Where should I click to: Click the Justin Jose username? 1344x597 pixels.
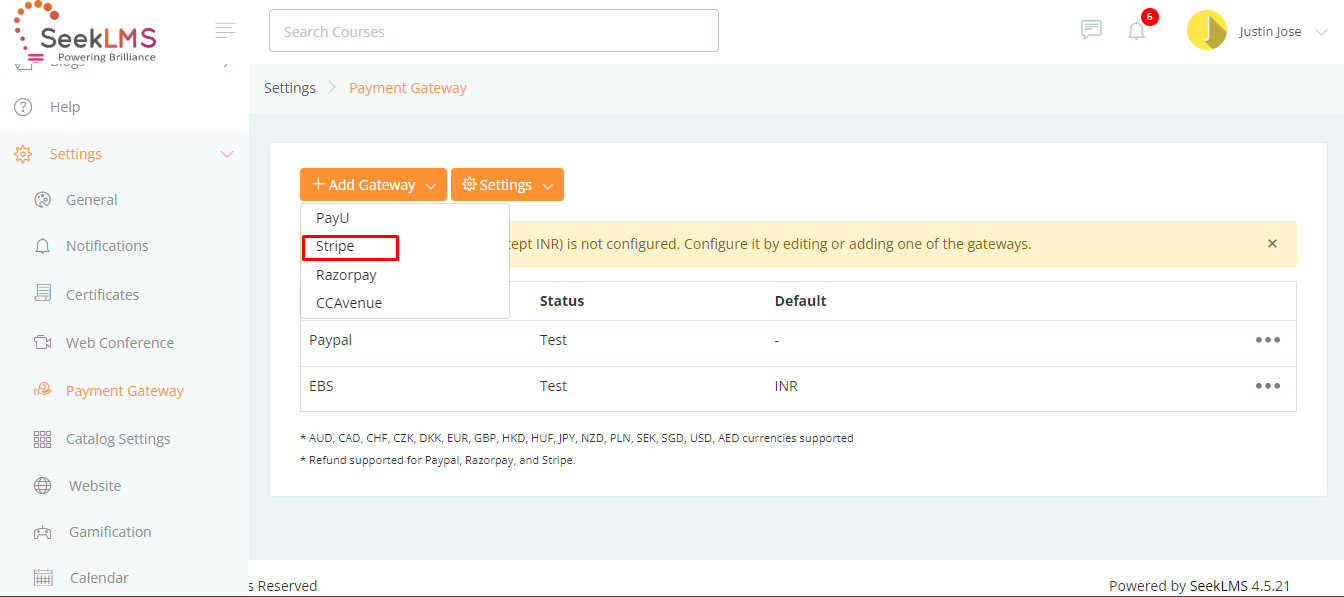click(1270, 32)
